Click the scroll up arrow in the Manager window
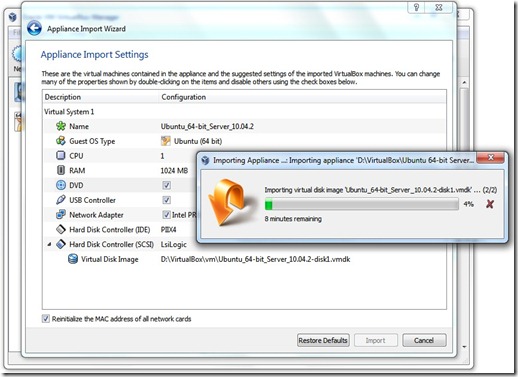 pyautogui.click(x=465, y=82)
